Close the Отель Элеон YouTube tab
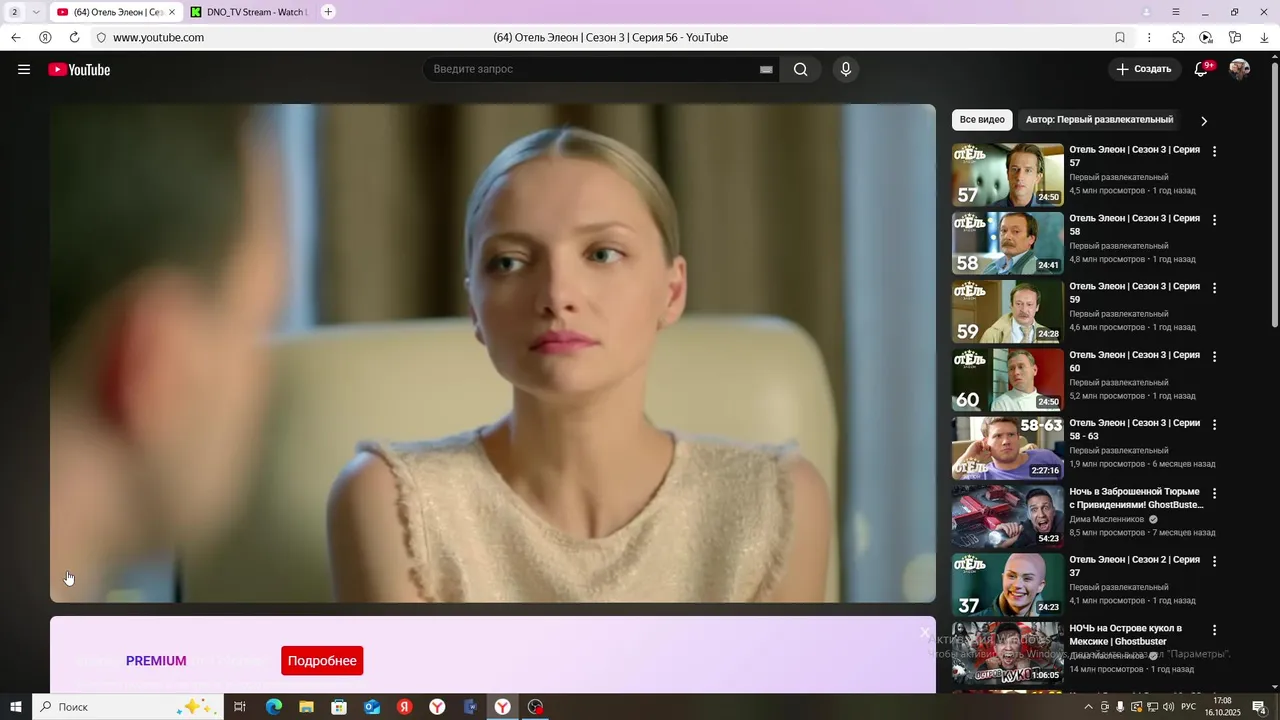This screenshot has width=1280, height=720. (x=171, y=12)
